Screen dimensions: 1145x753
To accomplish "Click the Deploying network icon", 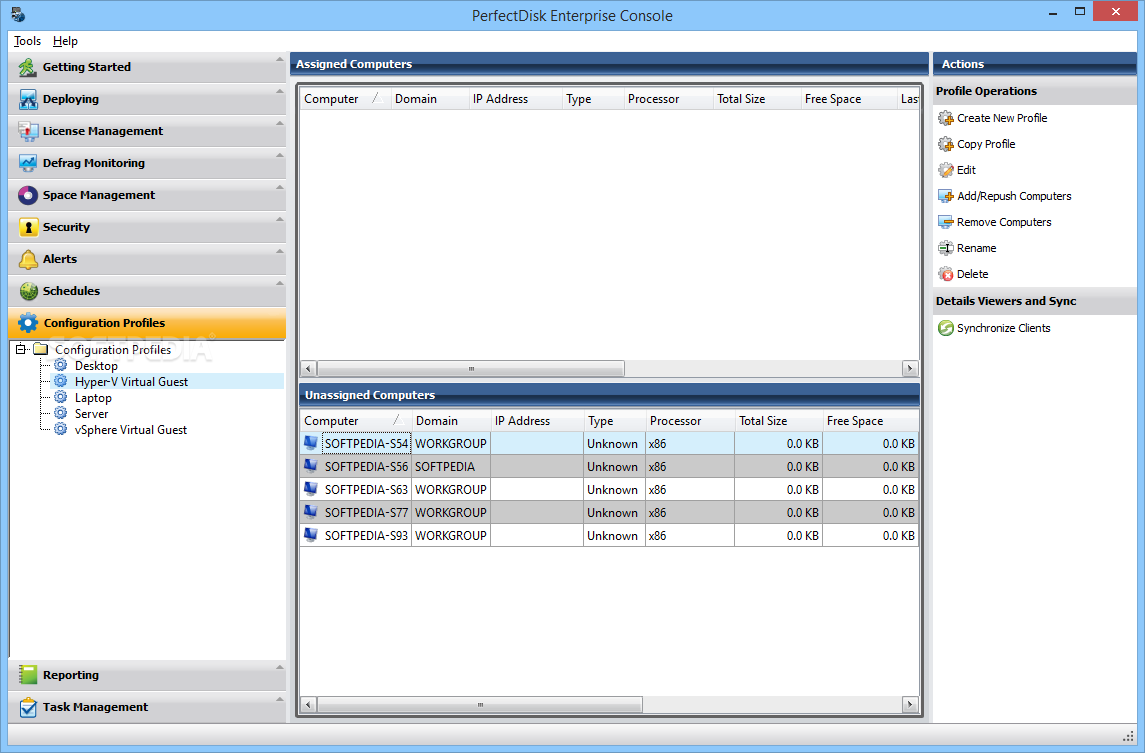I will pos(28,99).
